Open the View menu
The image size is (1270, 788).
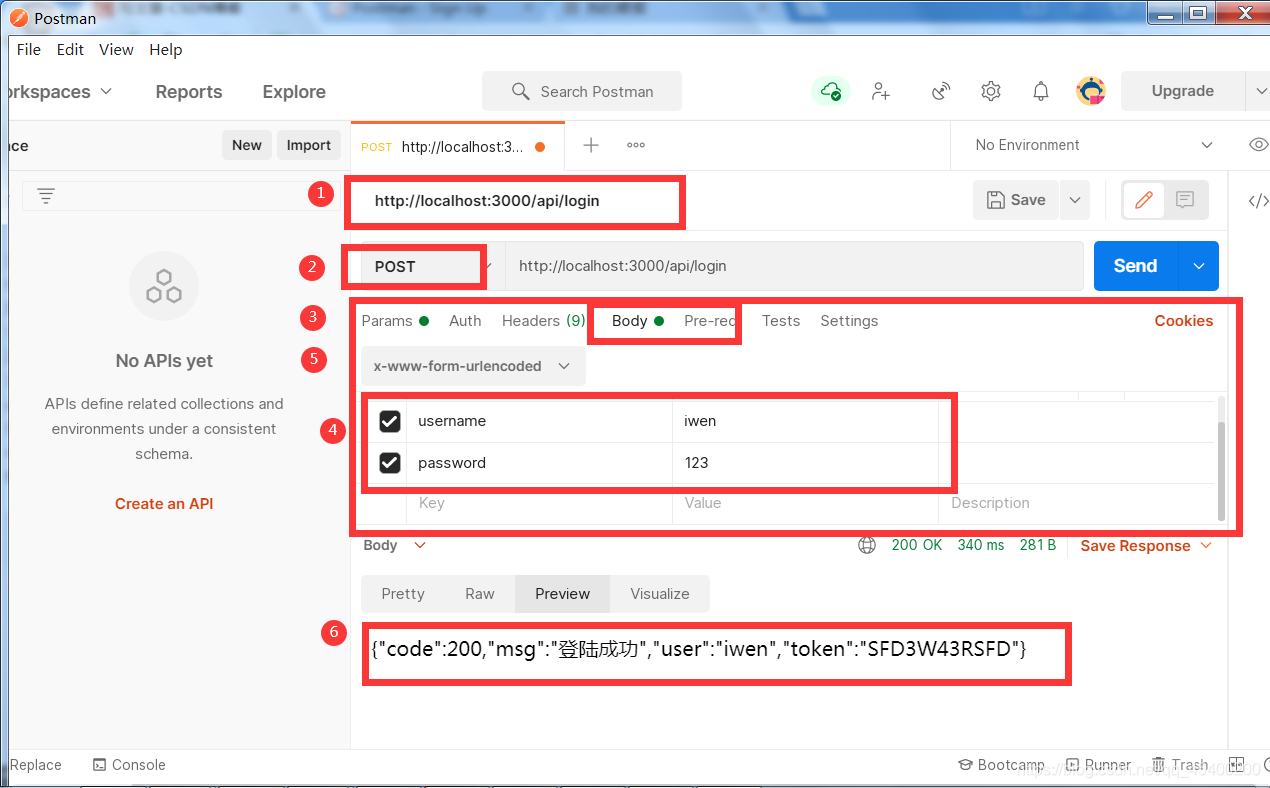click(x=116, y=50)
